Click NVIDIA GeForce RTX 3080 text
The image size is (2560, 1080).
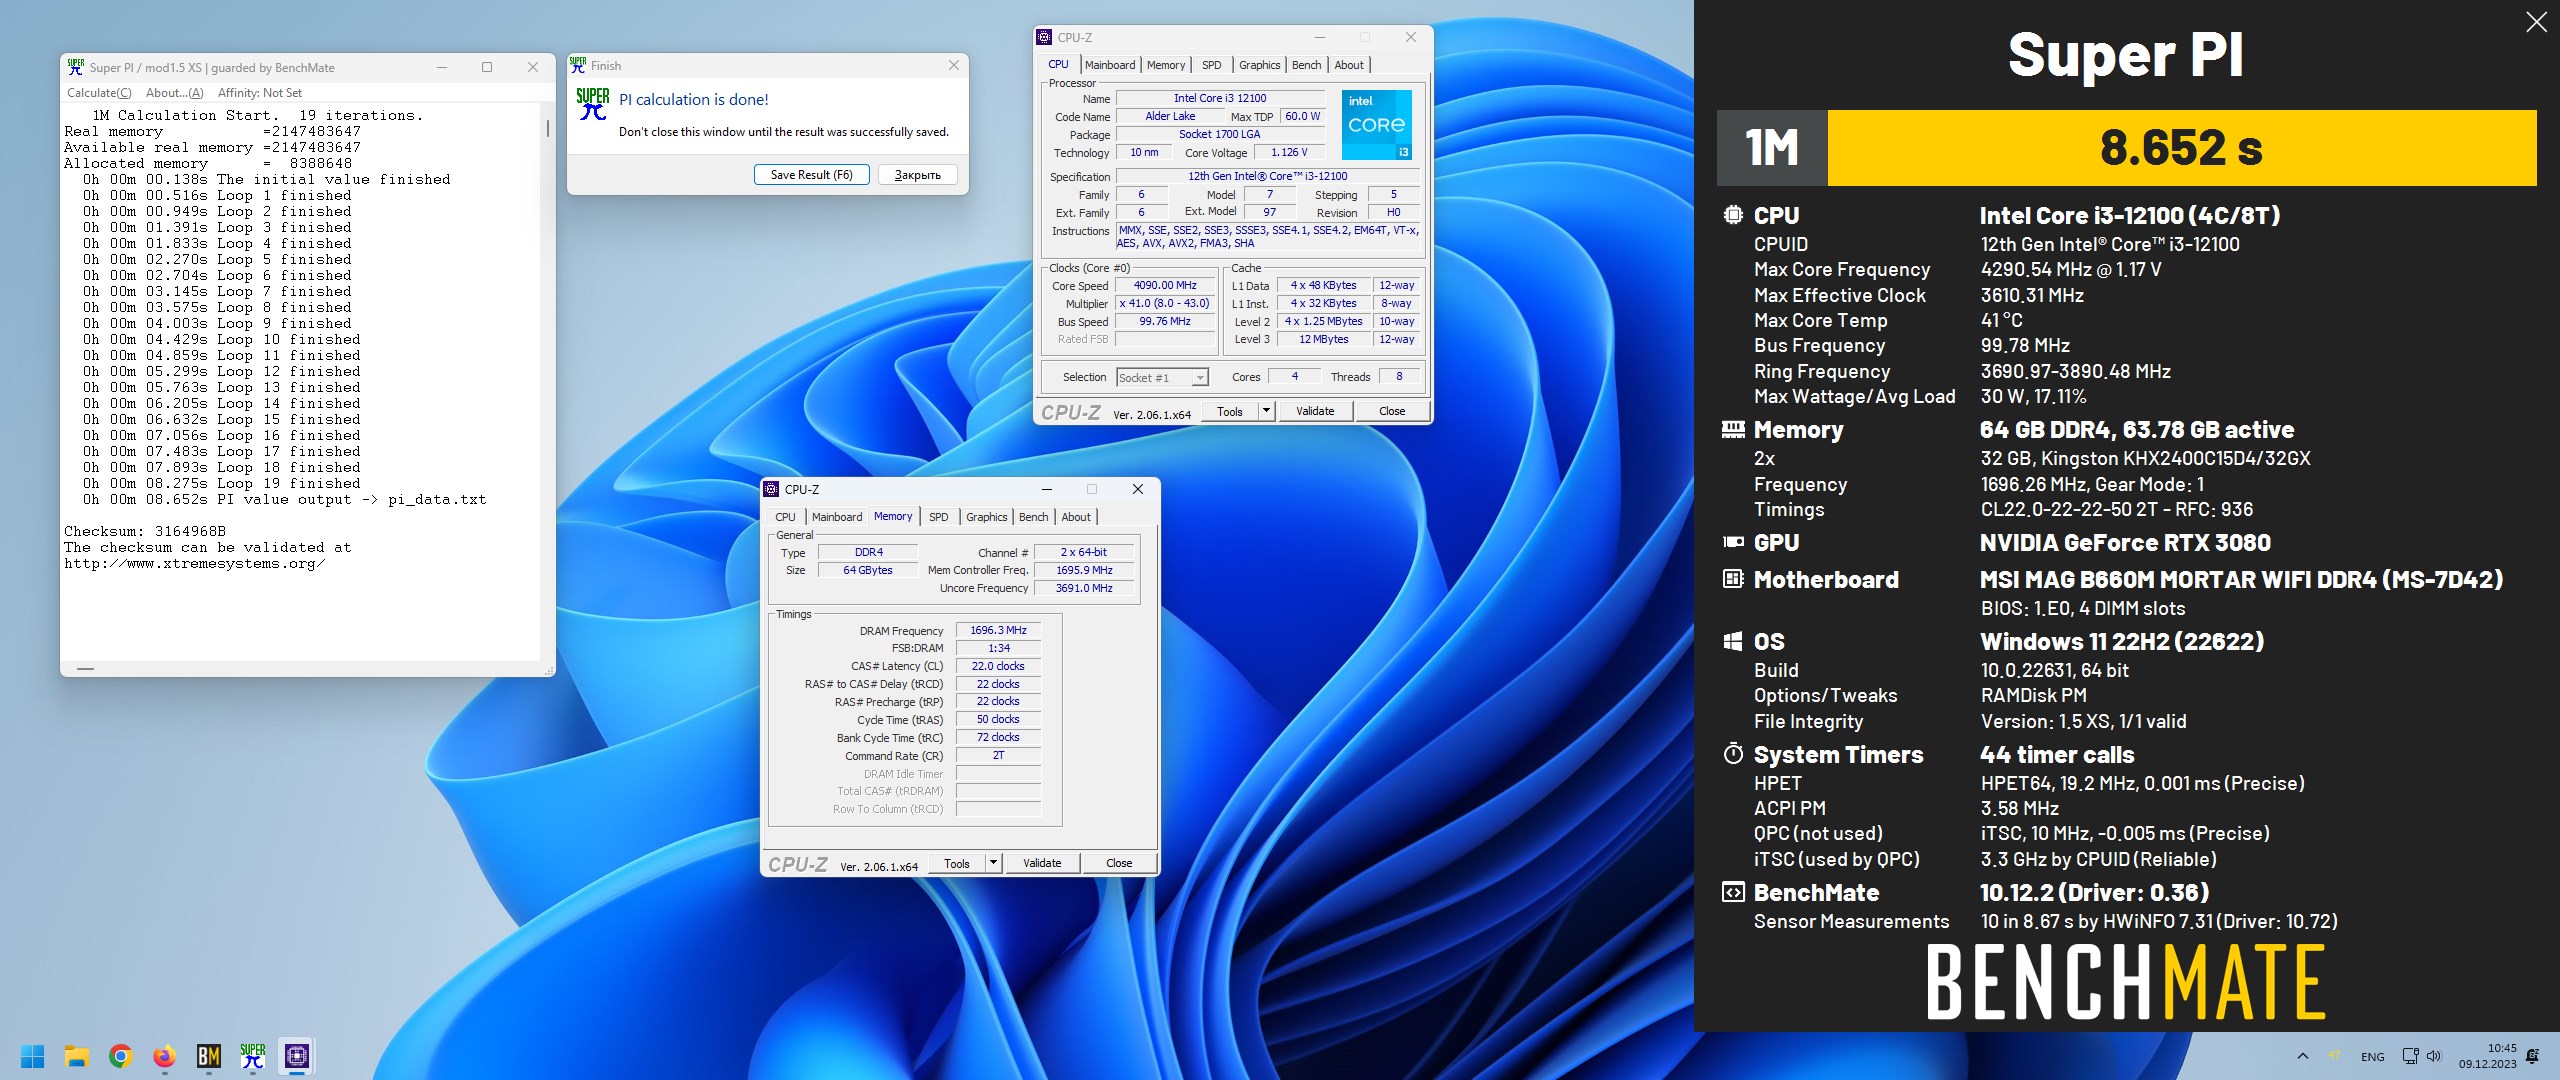[2125, 543]
